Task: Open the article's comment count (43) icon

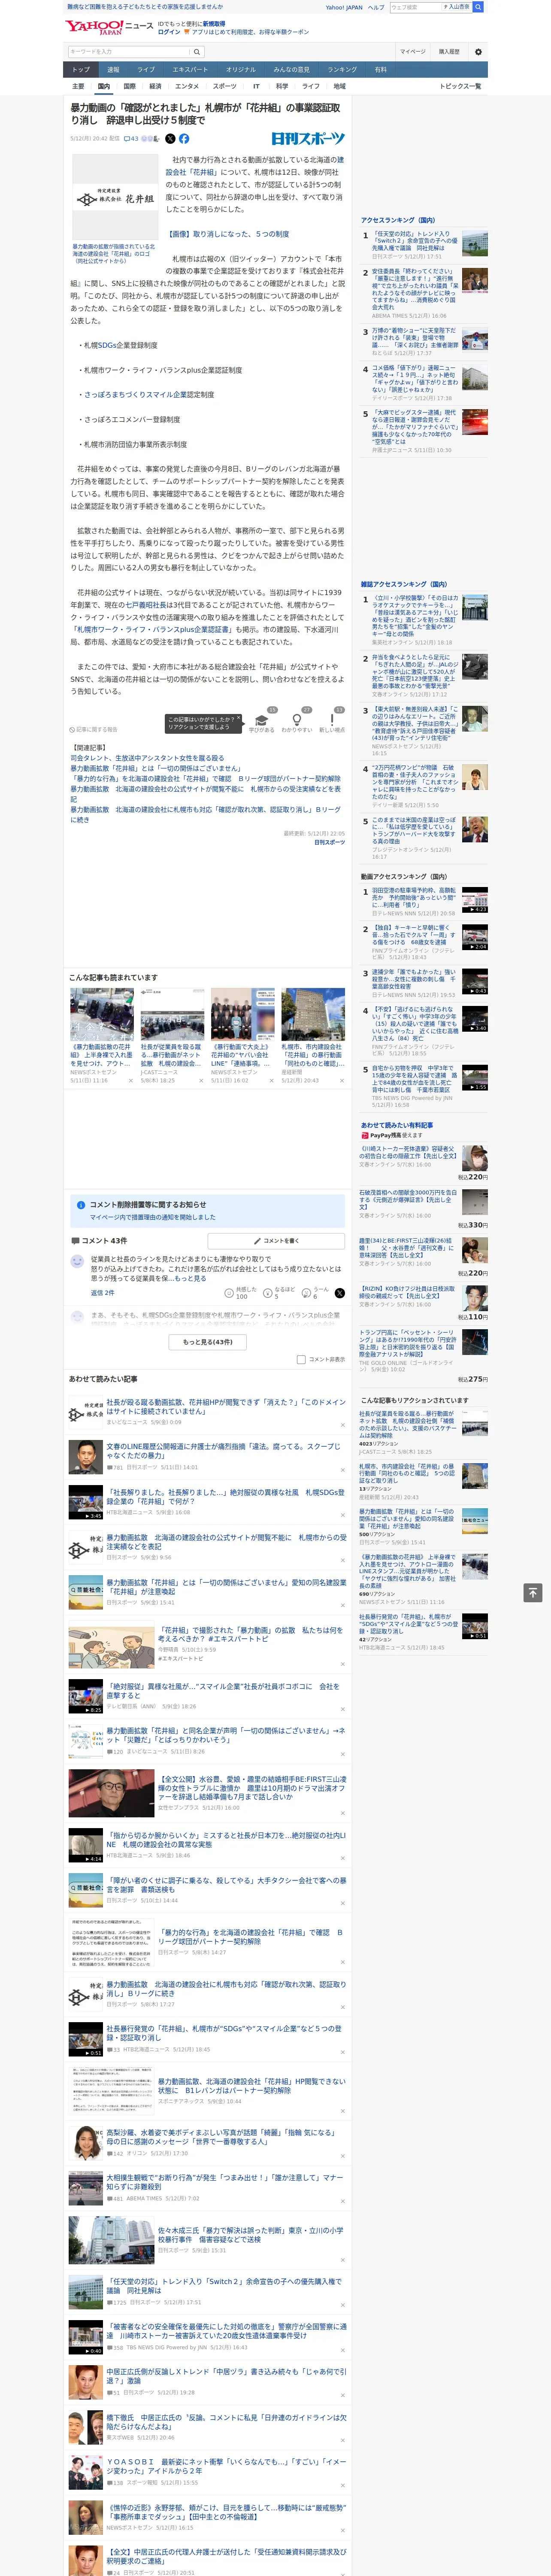Action: coord(131,139)
